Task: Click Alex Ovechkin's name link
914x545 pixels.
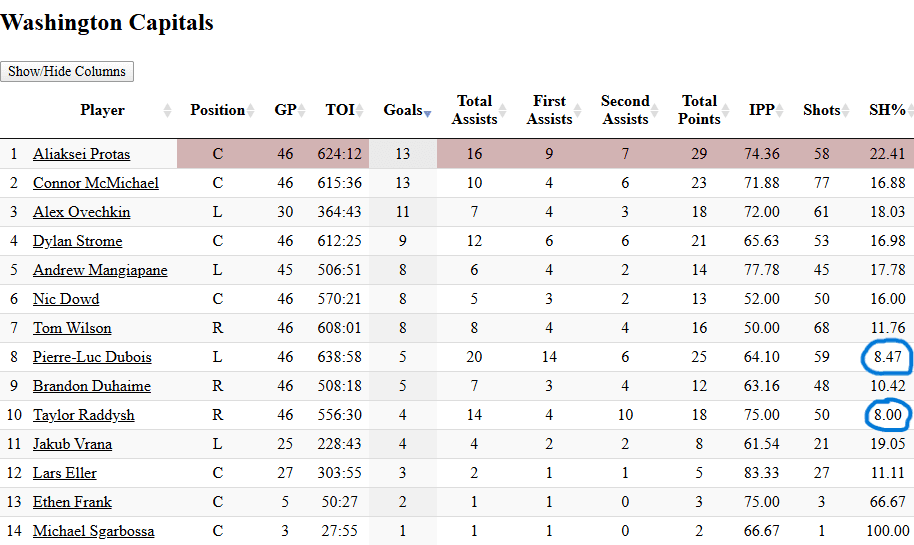Action: pyautogui.click(x=81, y=212)
